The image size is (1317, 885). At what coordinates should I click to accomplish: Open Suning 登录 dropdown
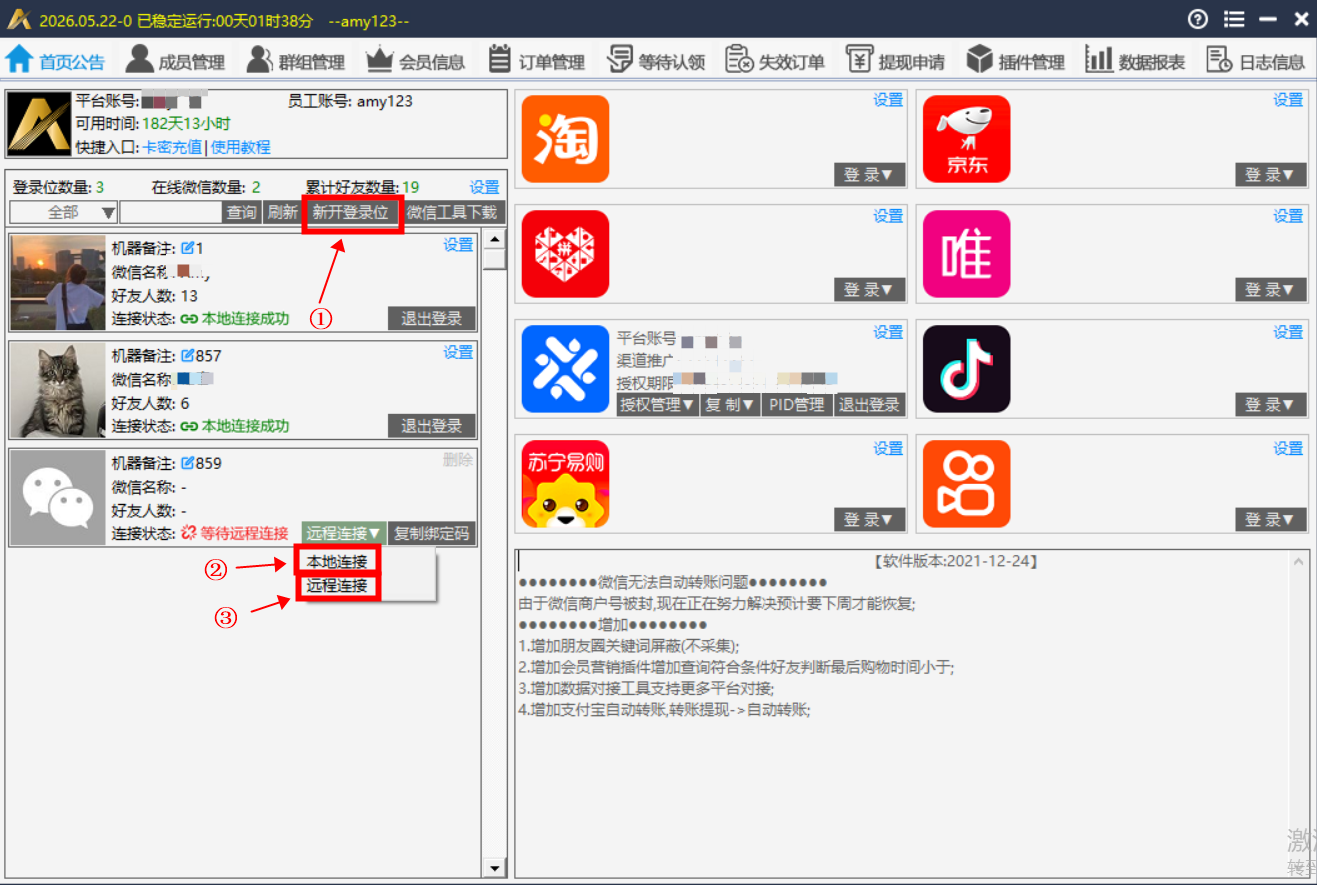point(869,520)
